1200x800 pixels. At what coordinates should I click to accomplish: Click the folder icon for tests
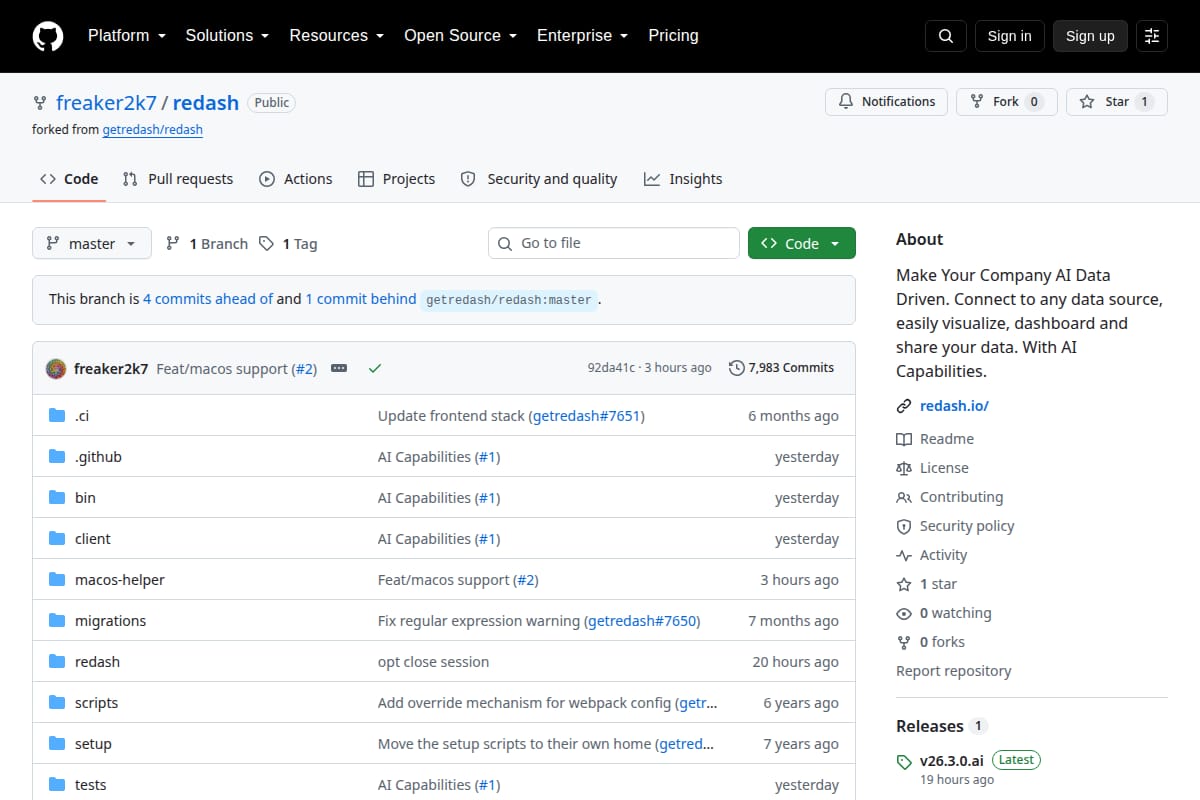point(57,785)
